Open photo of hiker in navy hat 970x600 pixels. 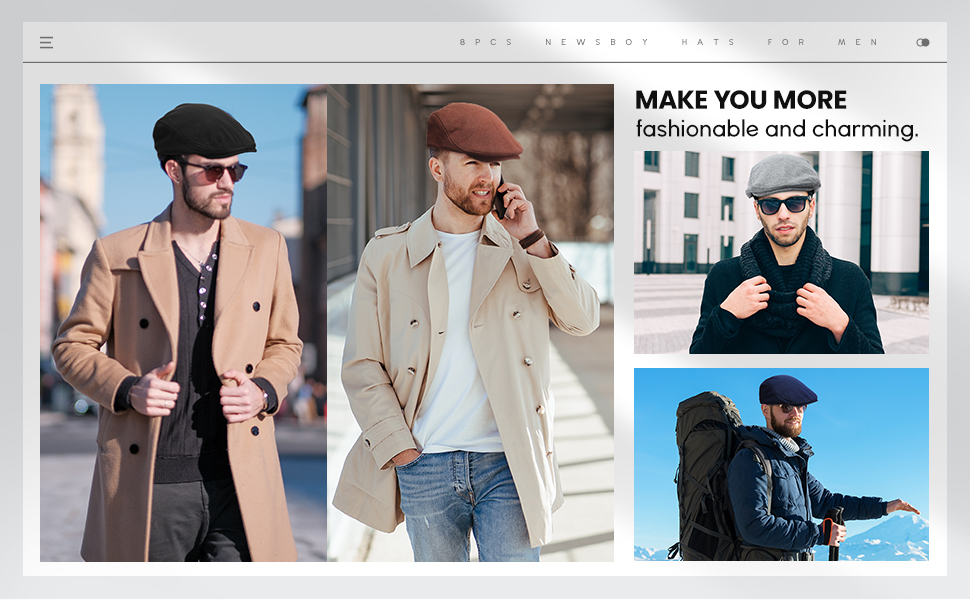[781, 465]
